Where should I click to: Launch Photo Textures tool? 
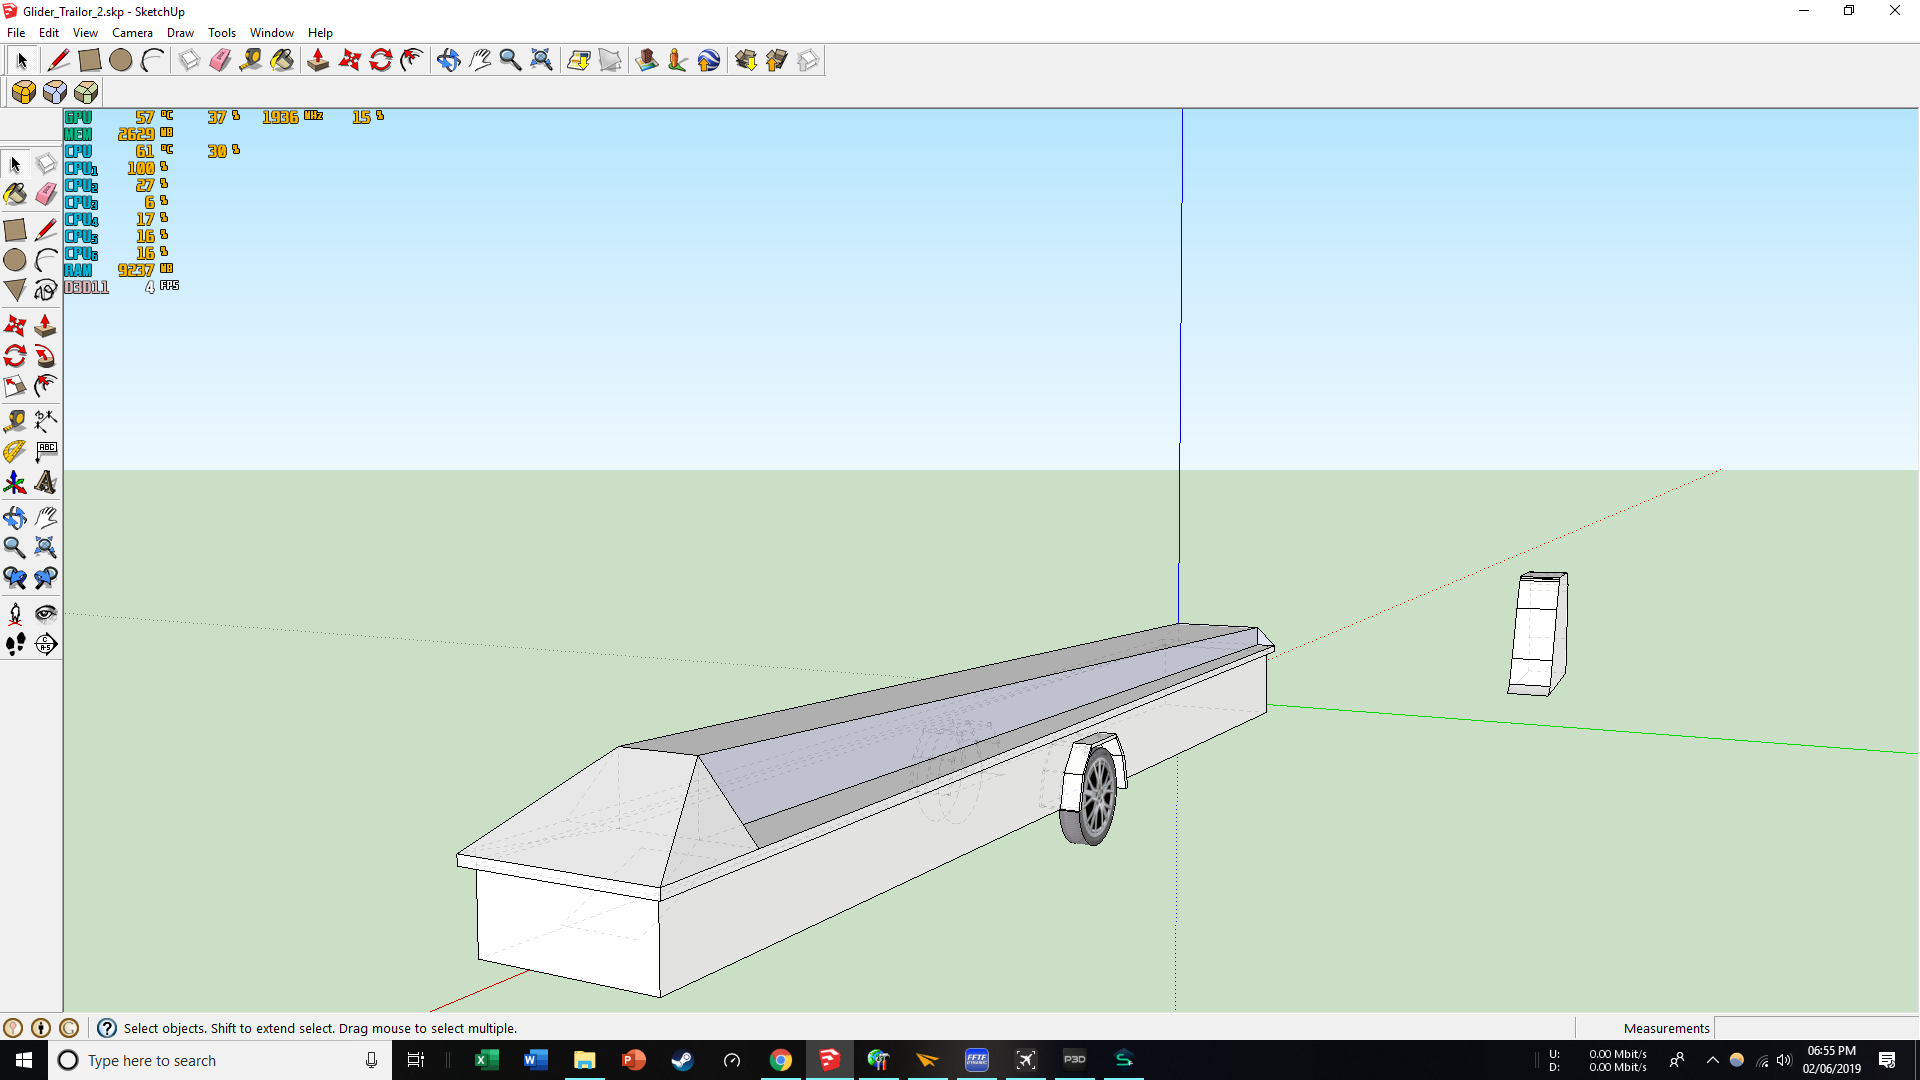pyautogui.click(x=677, y=61)
